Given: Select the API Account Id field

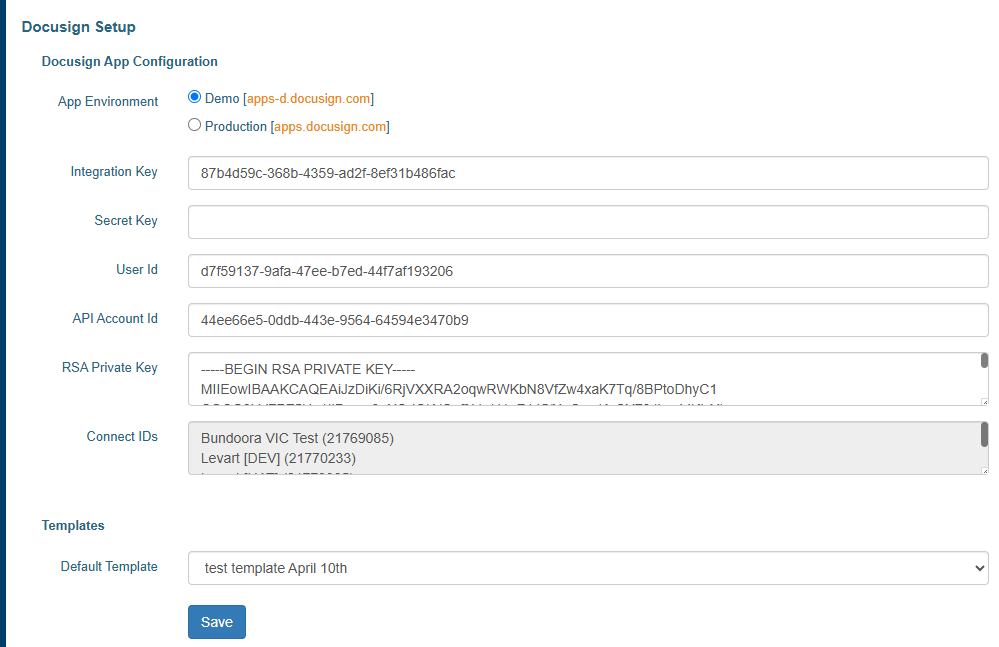Looking at the screenshot, I should tap(588, 320).
